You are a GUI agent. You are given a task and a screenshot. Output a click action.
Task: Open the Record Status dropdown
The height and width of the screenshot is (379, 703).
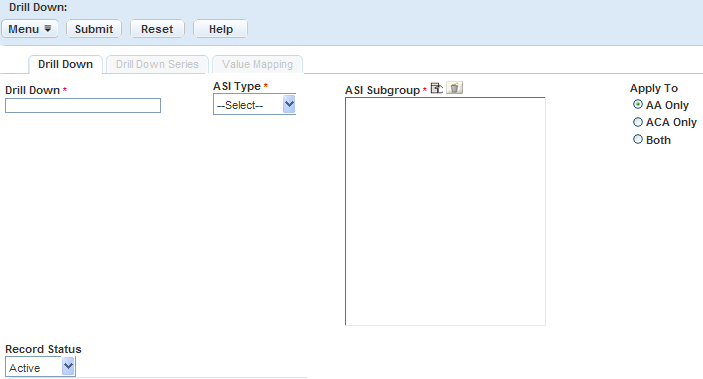point(40,367)
